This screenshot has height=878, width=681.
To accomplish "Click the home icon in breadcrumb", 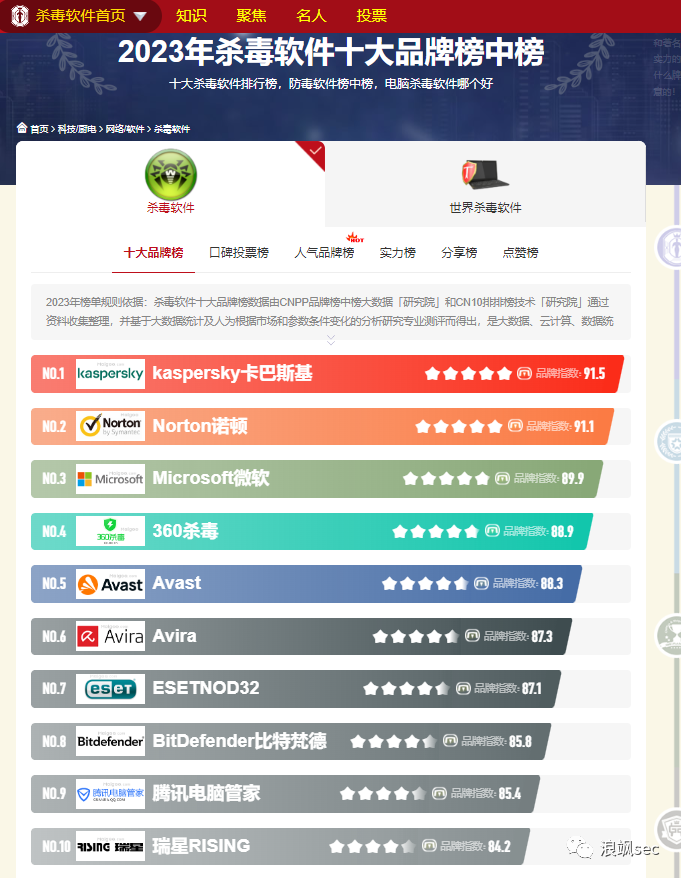I will pyautogui.click(x=22, y=128).
